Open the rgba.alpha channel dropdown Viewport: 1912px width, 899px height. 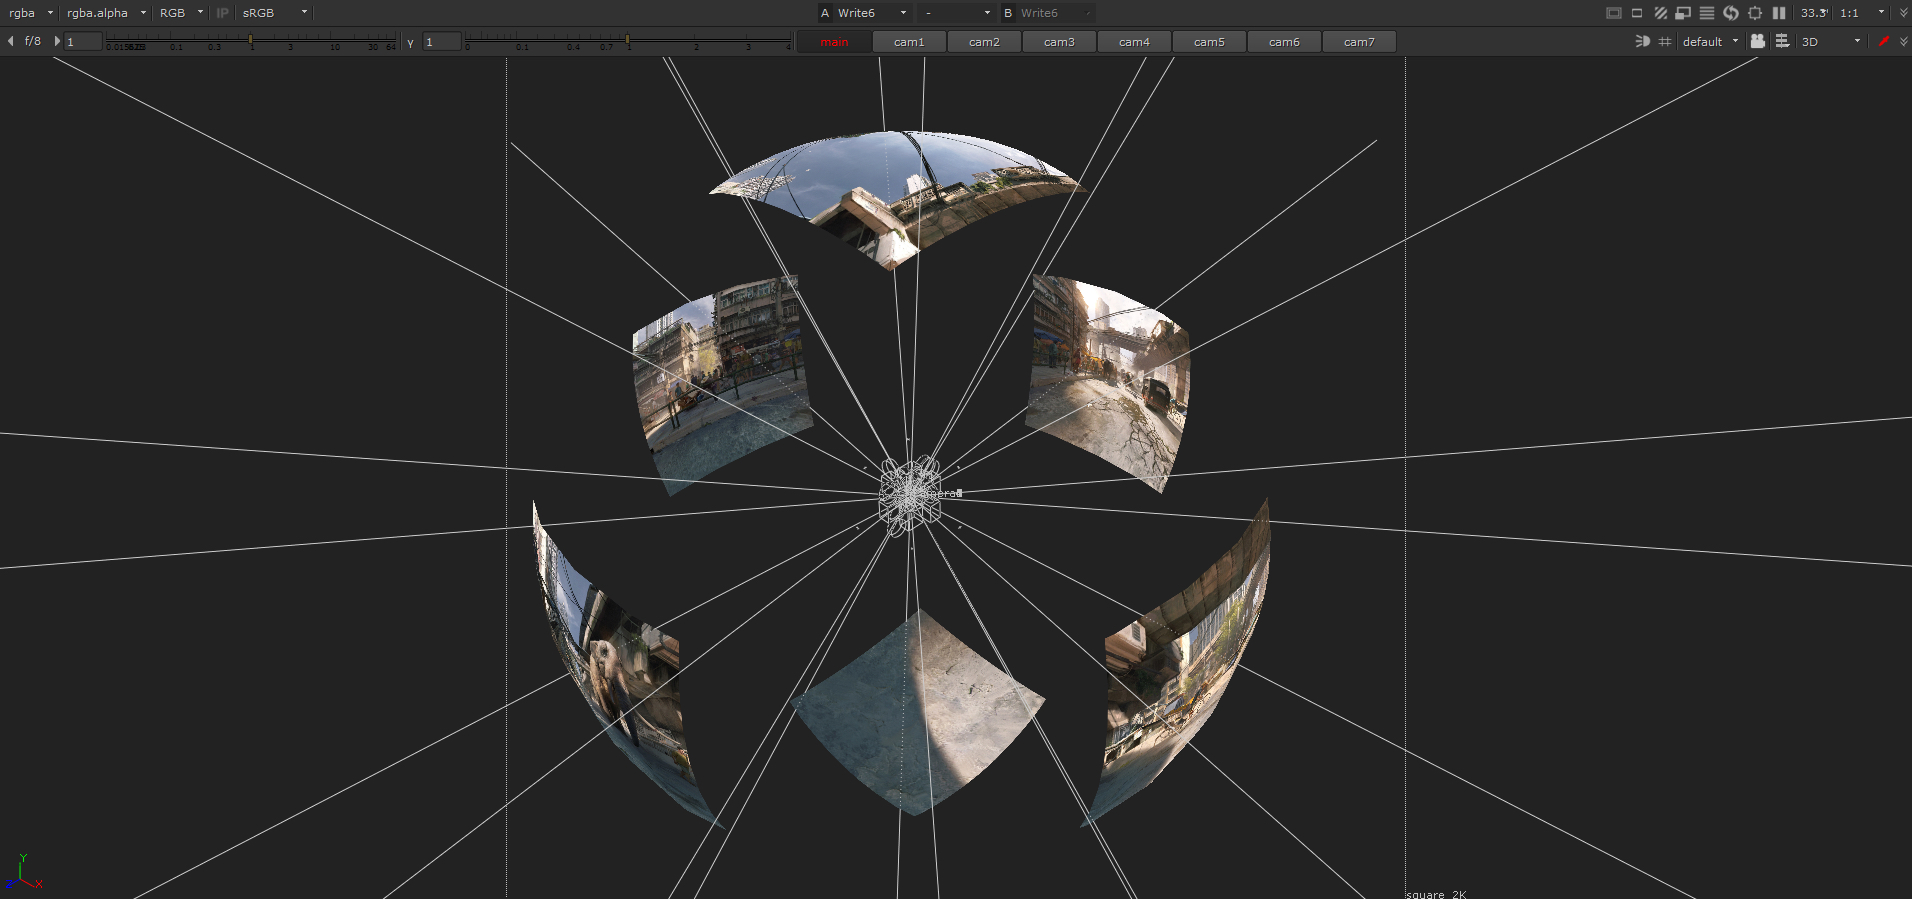click(106, 13)
